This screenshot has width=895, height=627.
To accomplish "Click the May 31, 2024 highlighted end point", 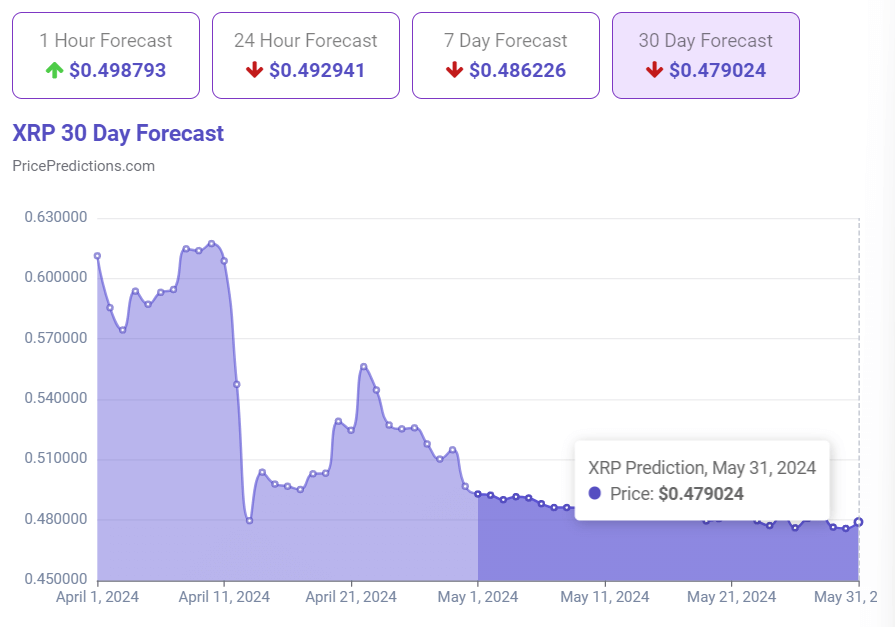I will [x=858, y=522].
